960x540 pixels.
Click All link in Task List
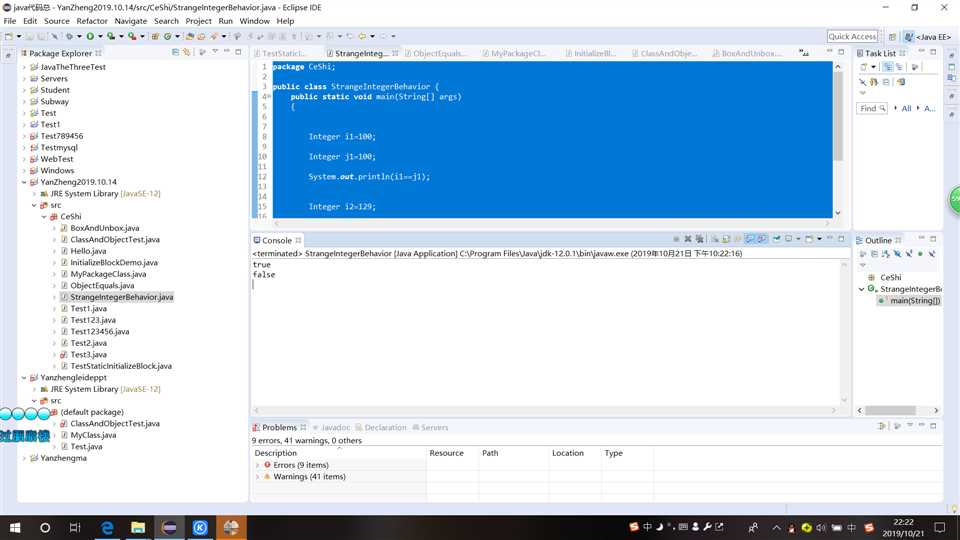point(906,108)
